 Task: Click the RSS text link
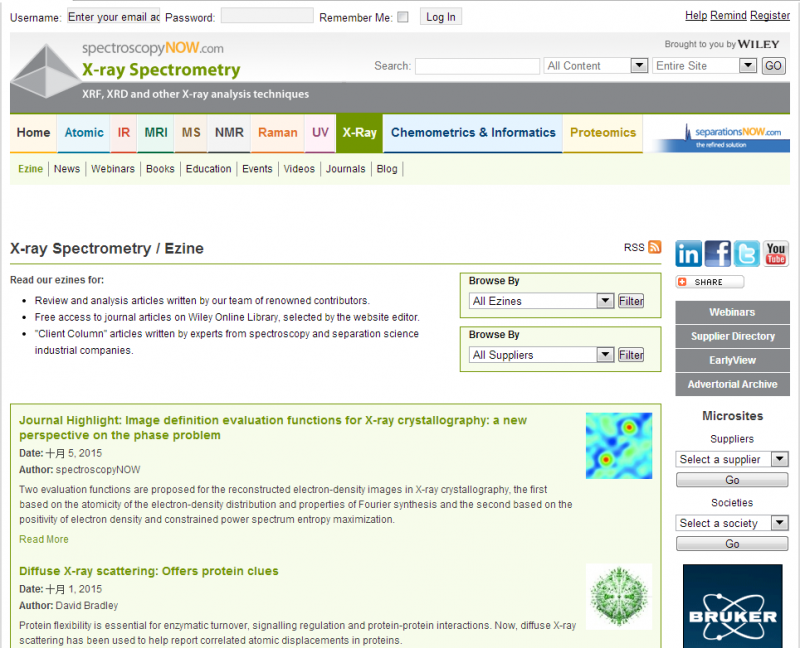[634, 247]
